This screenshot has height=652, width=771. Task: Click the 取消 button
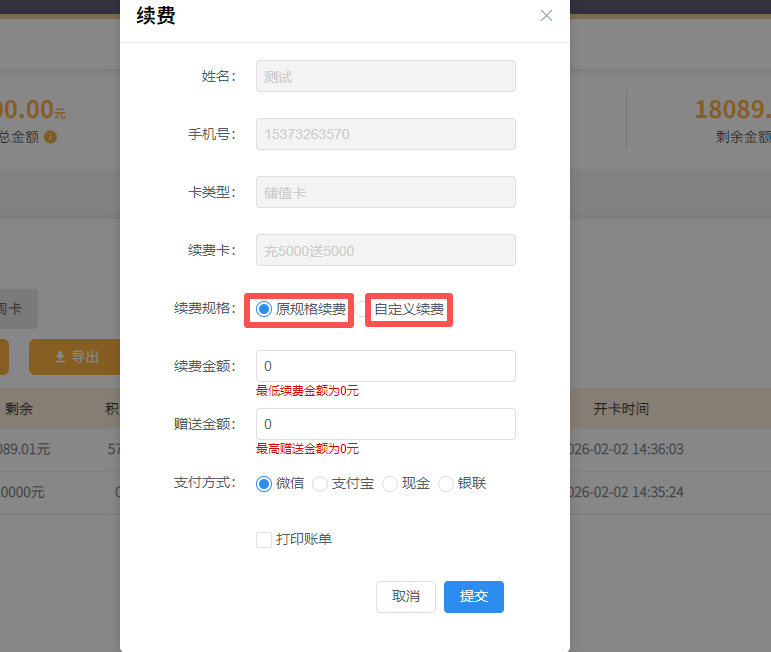[406, 597]
